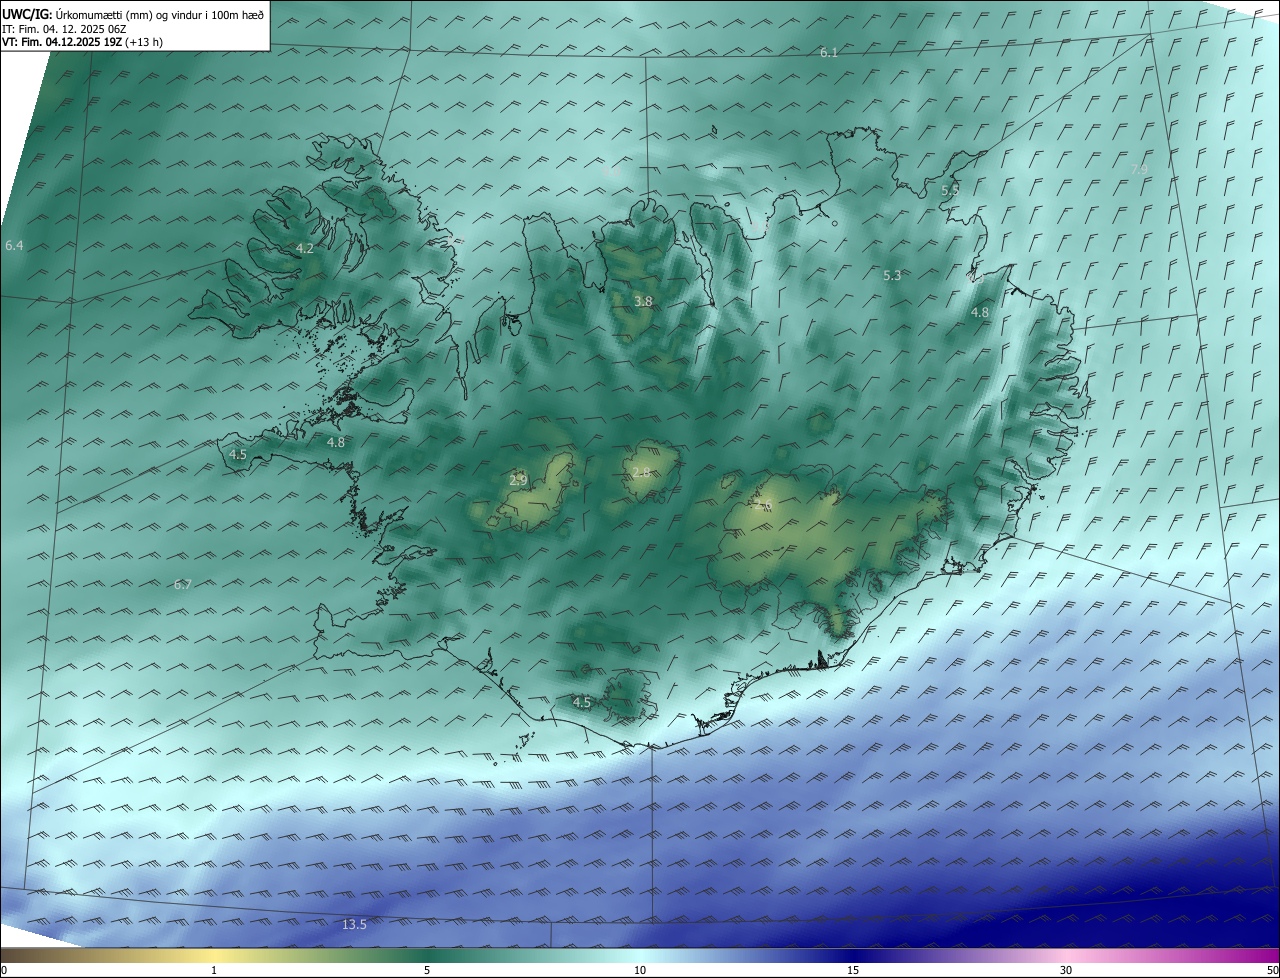Image resolution: width=1280 pixels, height=978 pixels.
Task: Click the 5.3 value label on the map
Action: [892, 275]
